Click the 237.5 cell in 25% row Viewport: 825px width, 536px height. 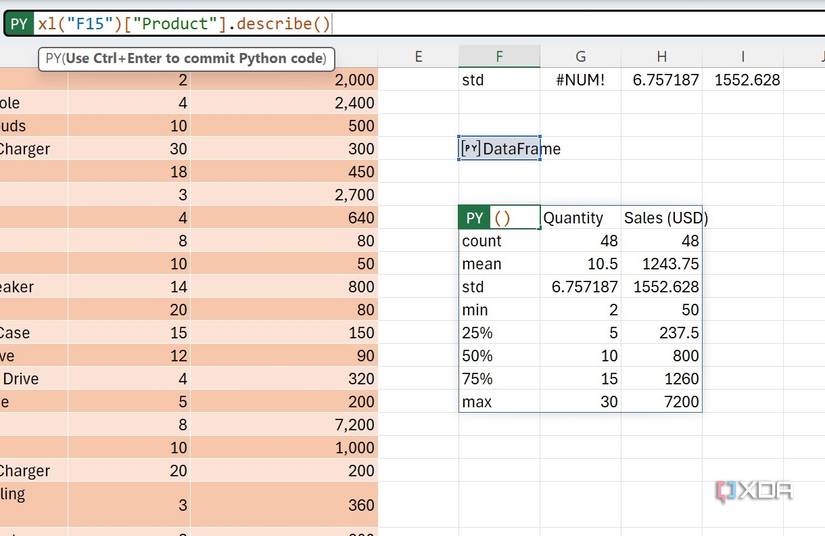click(661, 332)
